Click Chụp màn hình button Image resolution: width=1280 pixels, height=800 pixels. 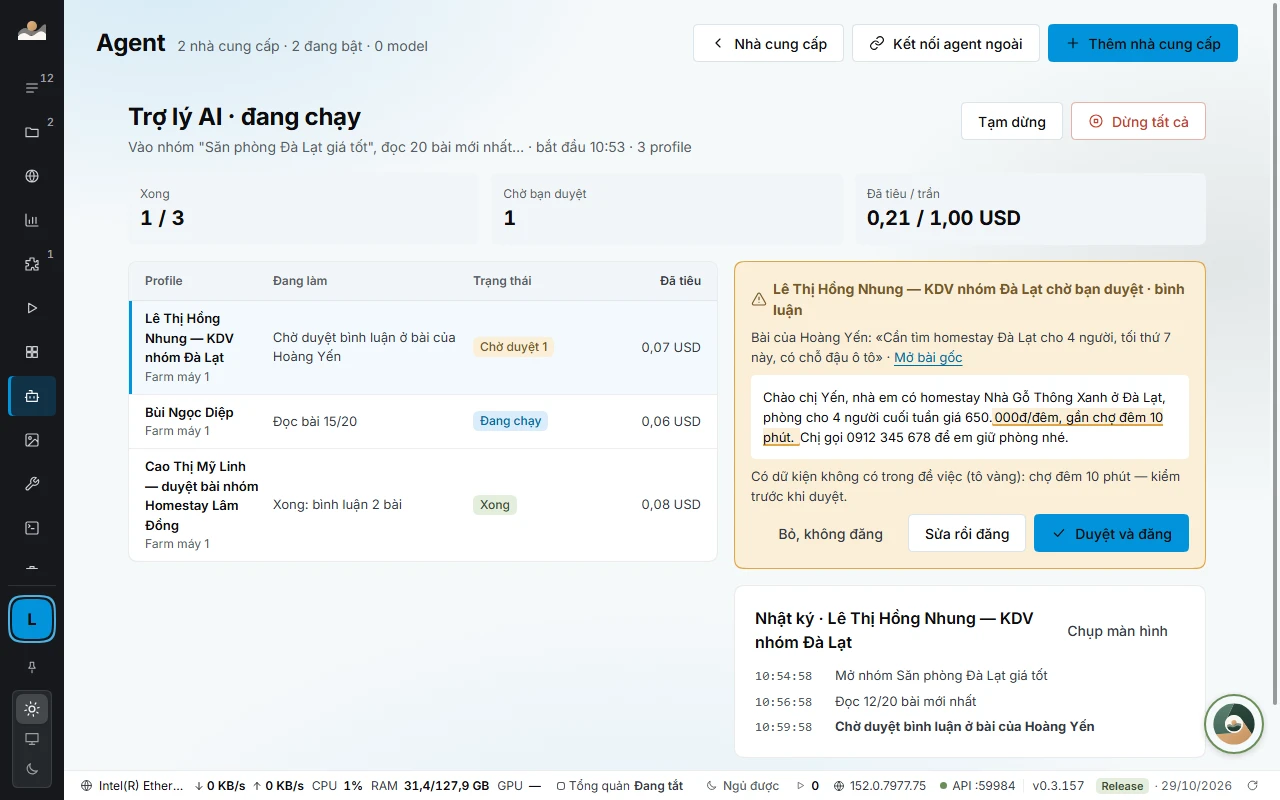1117,631
